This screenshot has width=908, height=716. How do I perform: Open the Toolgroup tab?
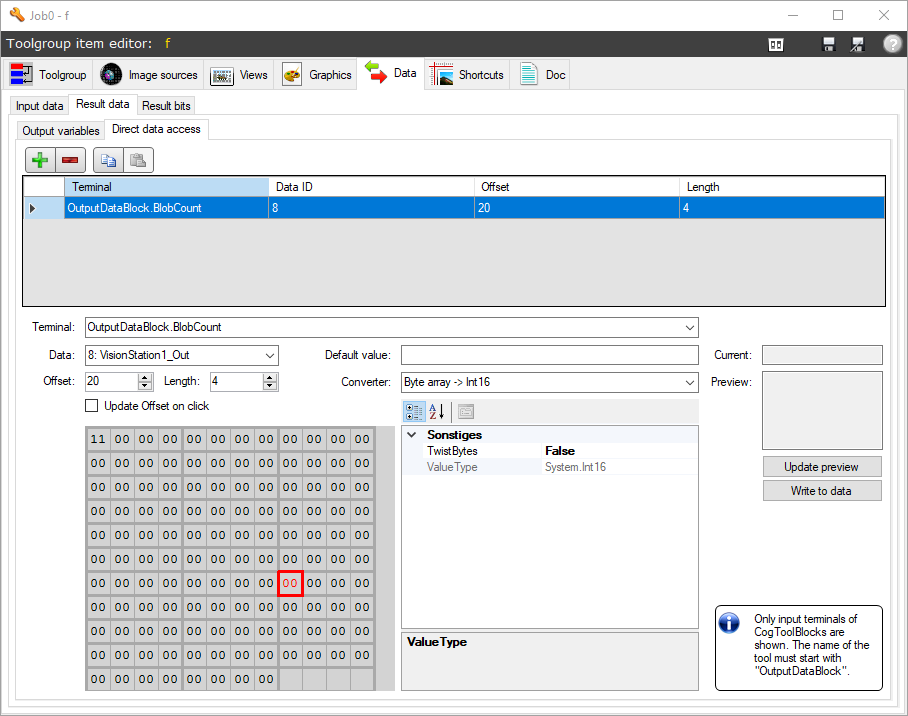coord(48,75)
